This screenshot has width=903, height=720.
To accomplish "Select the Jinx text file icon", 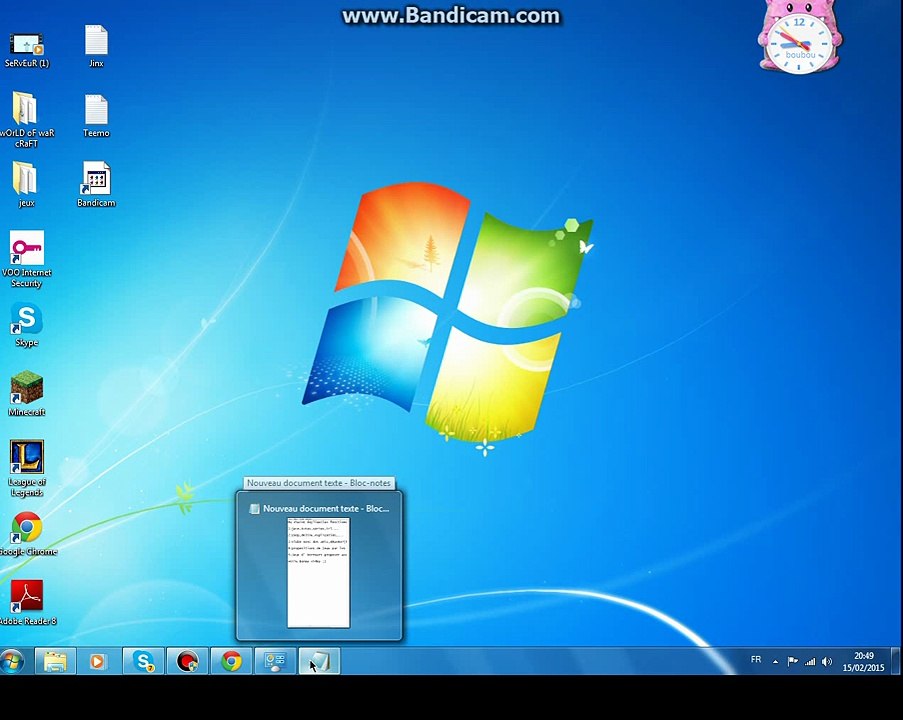I will (x=96, y=46).
